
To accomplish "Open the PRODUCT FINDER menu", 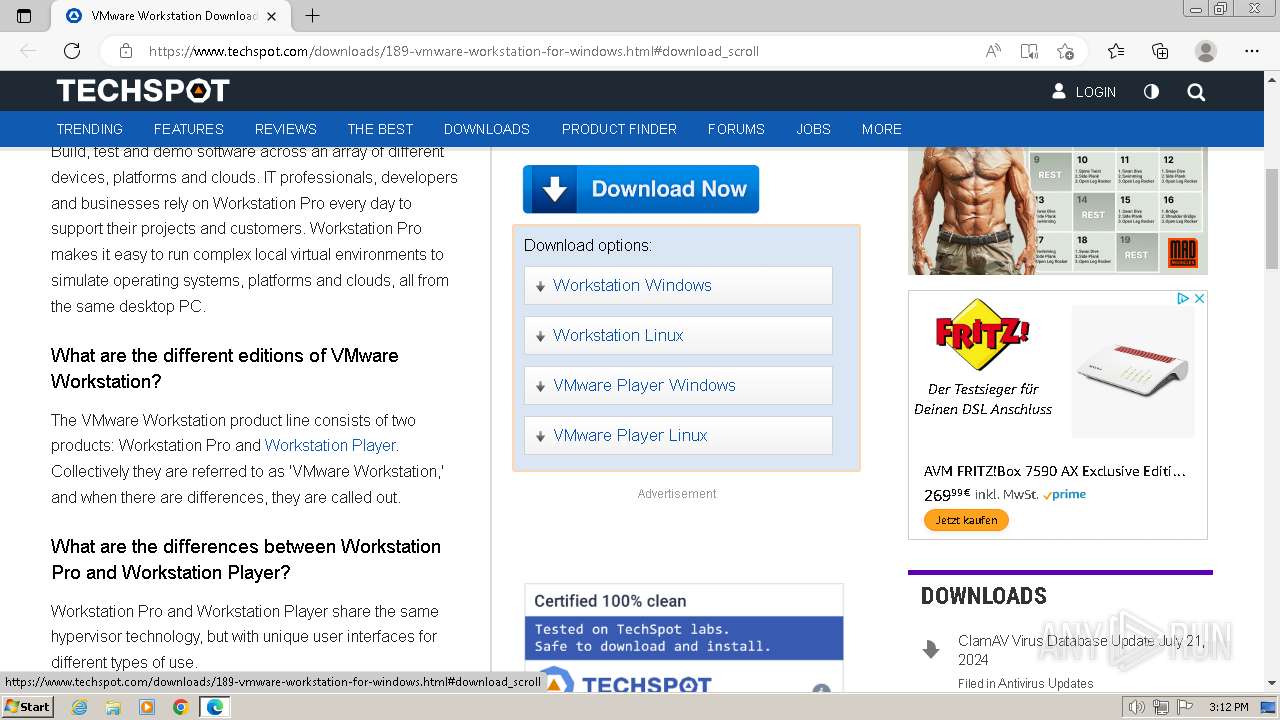I will (619, 129).
